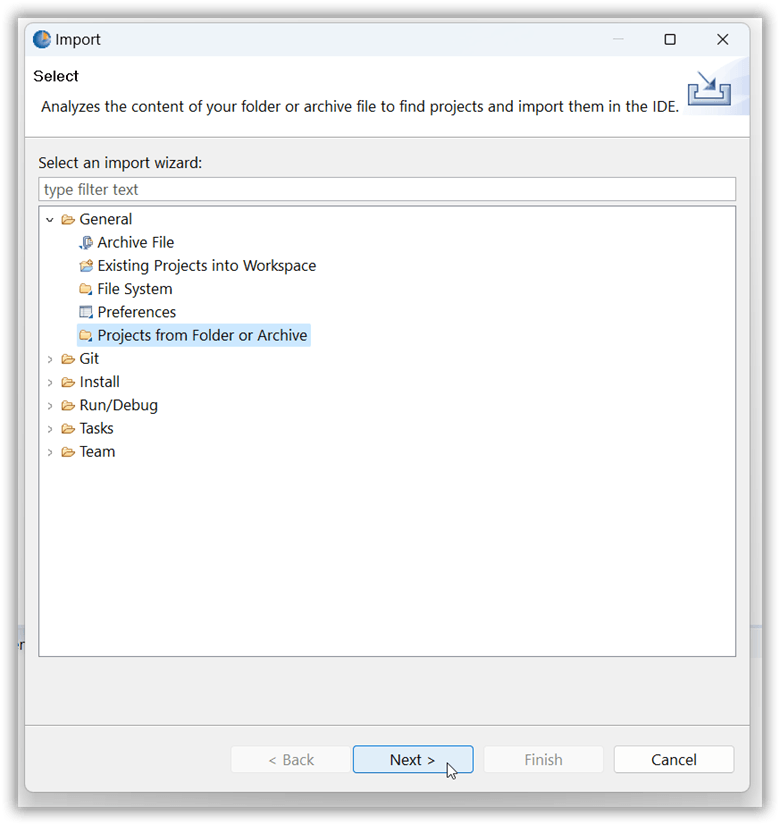Viewport: 780px width, 825px height.
Task: Maximize the Import dialog window
Action: coord(670,40)
